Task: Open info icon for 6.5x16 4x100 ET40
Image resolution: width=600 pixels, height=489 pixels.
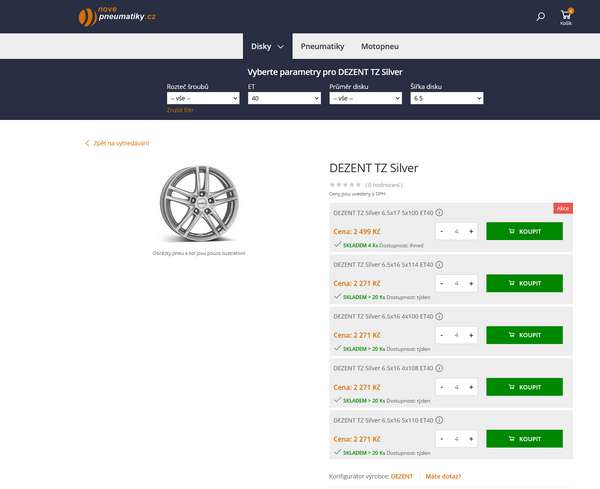Action: 439,316
